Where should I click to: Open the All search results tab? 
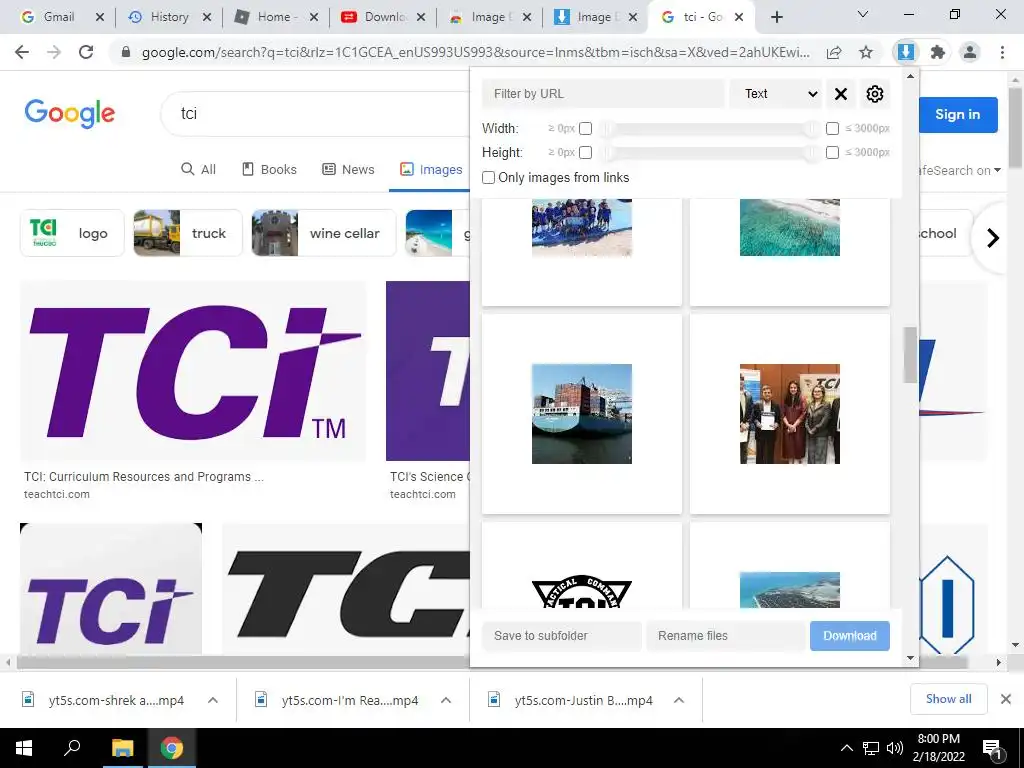pyautogui.click(x=199, y=170)
